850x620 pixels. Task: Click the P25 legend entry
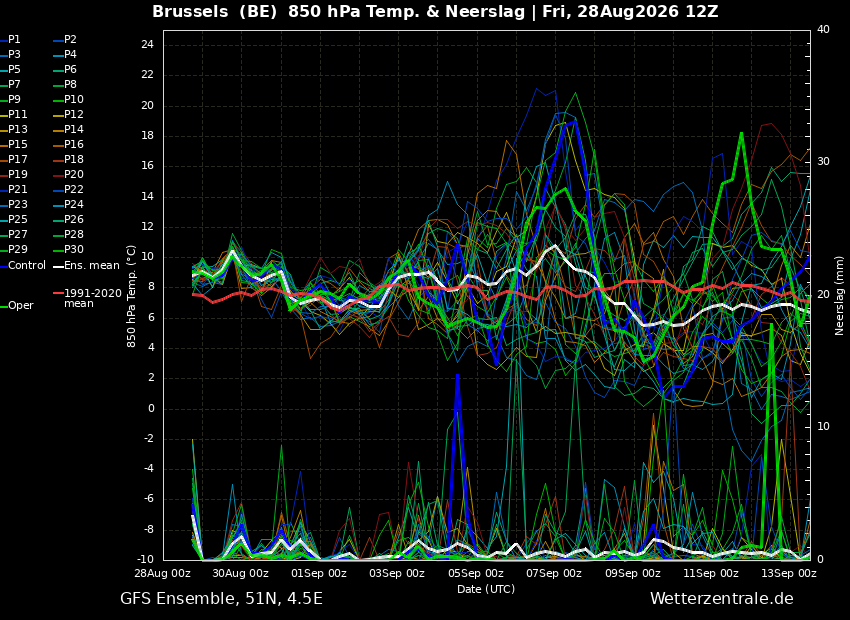(x=14, y=219)
